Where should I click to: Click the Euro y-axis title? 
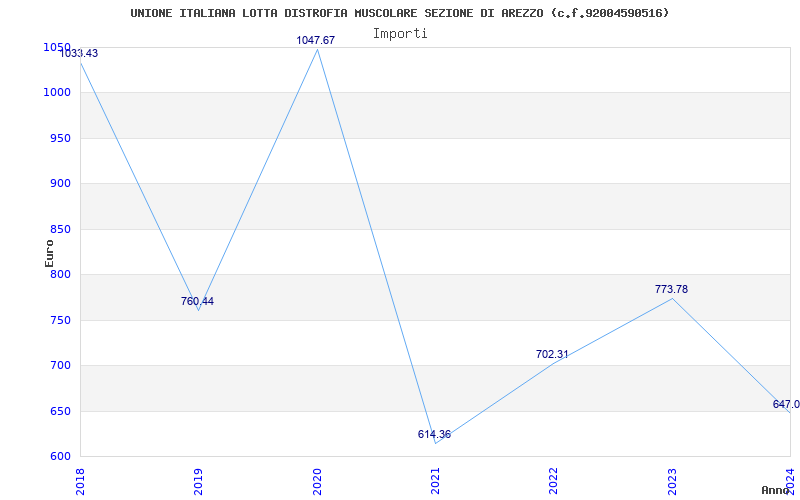(49, 253)
